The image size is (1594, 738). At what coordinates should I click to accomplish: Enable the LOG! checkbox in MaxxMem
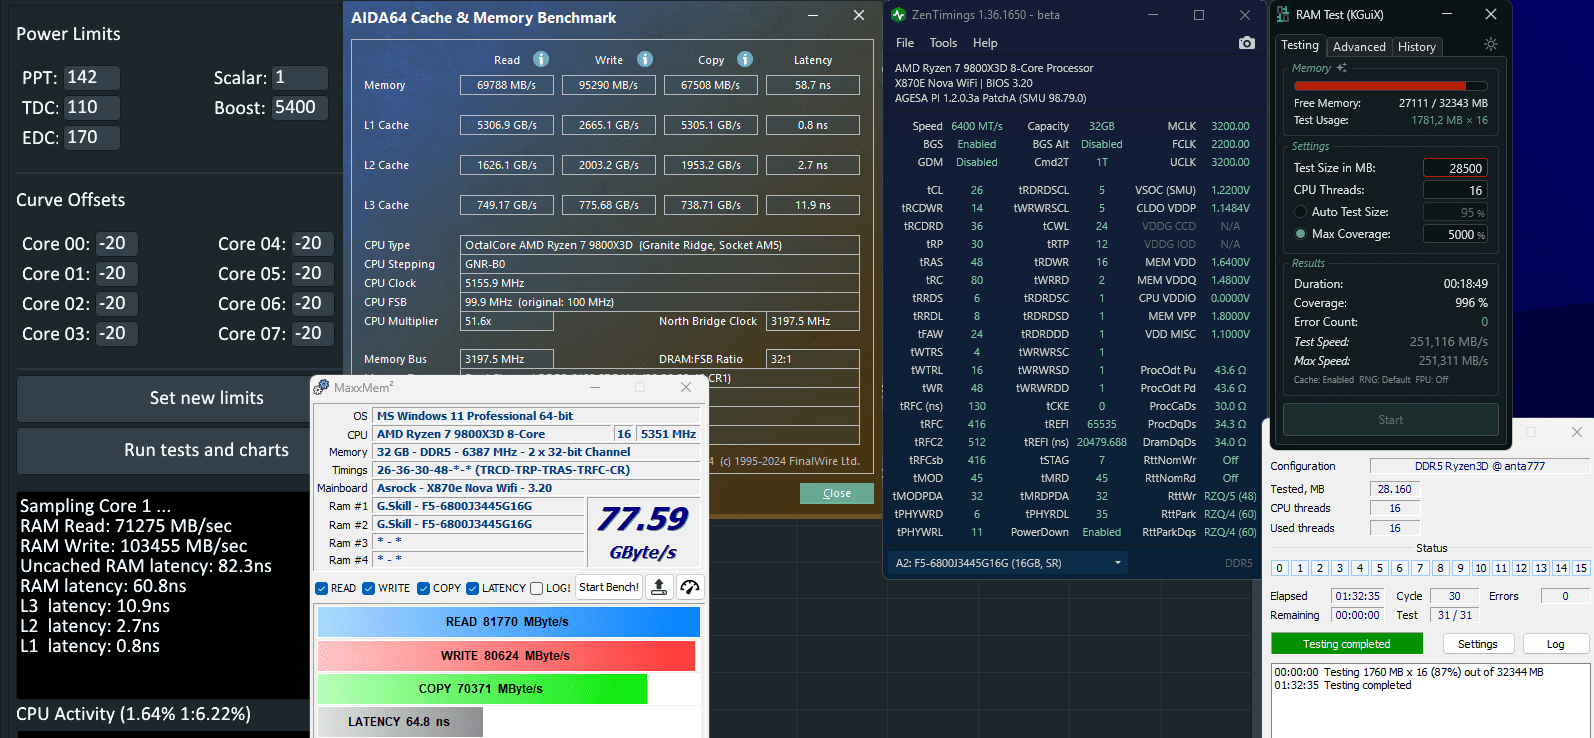(537, 588)
